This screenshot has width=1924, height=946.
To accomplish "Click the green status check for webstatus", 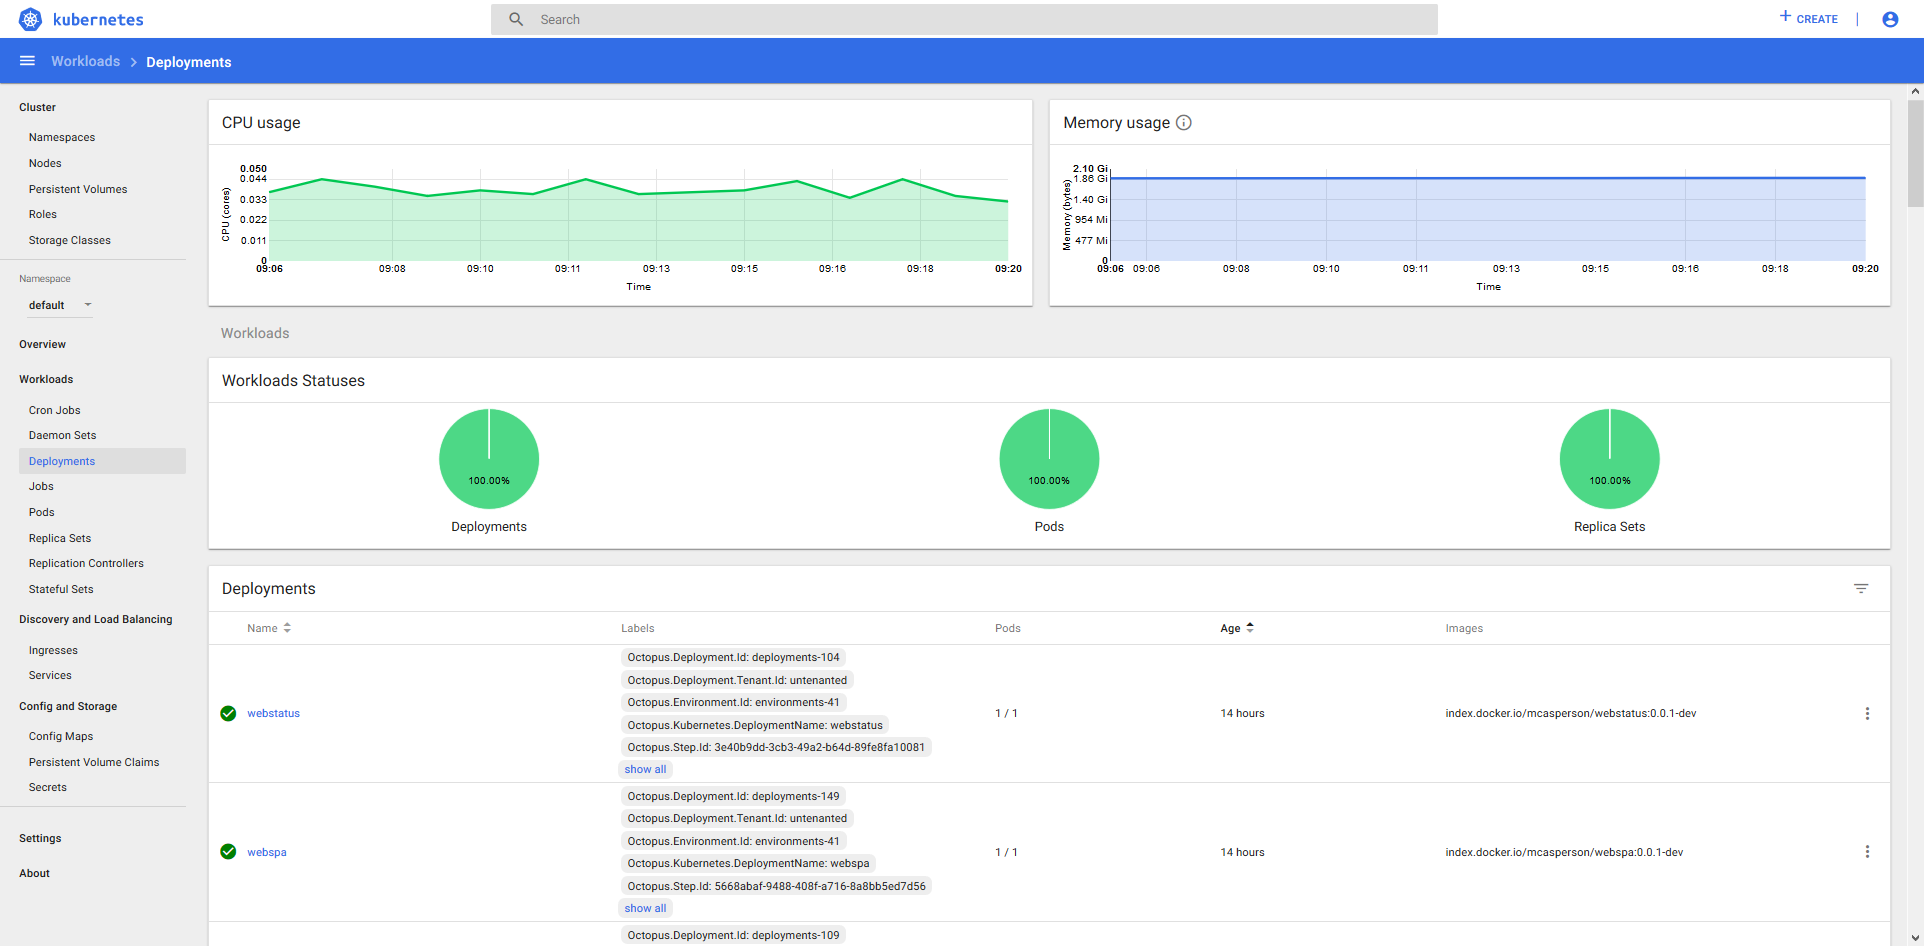I will pyautogui.click(x=229, y=713).
